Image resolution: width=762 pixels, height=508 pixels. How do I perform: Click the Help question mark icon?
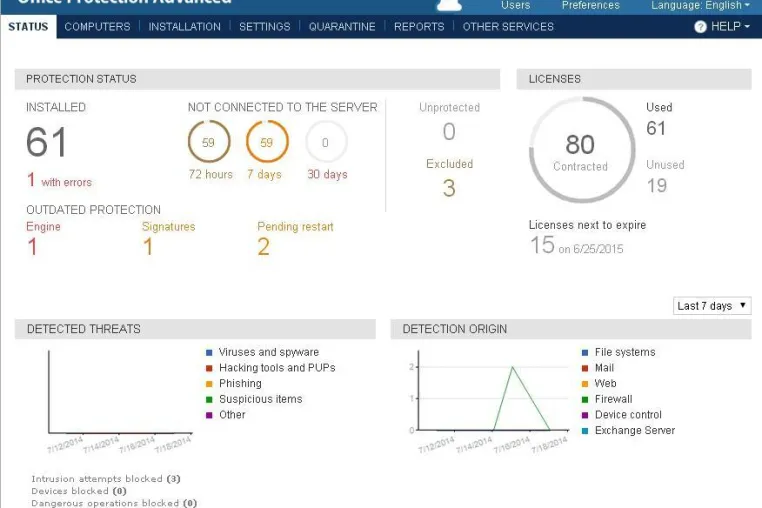click(x=700, y=27)
